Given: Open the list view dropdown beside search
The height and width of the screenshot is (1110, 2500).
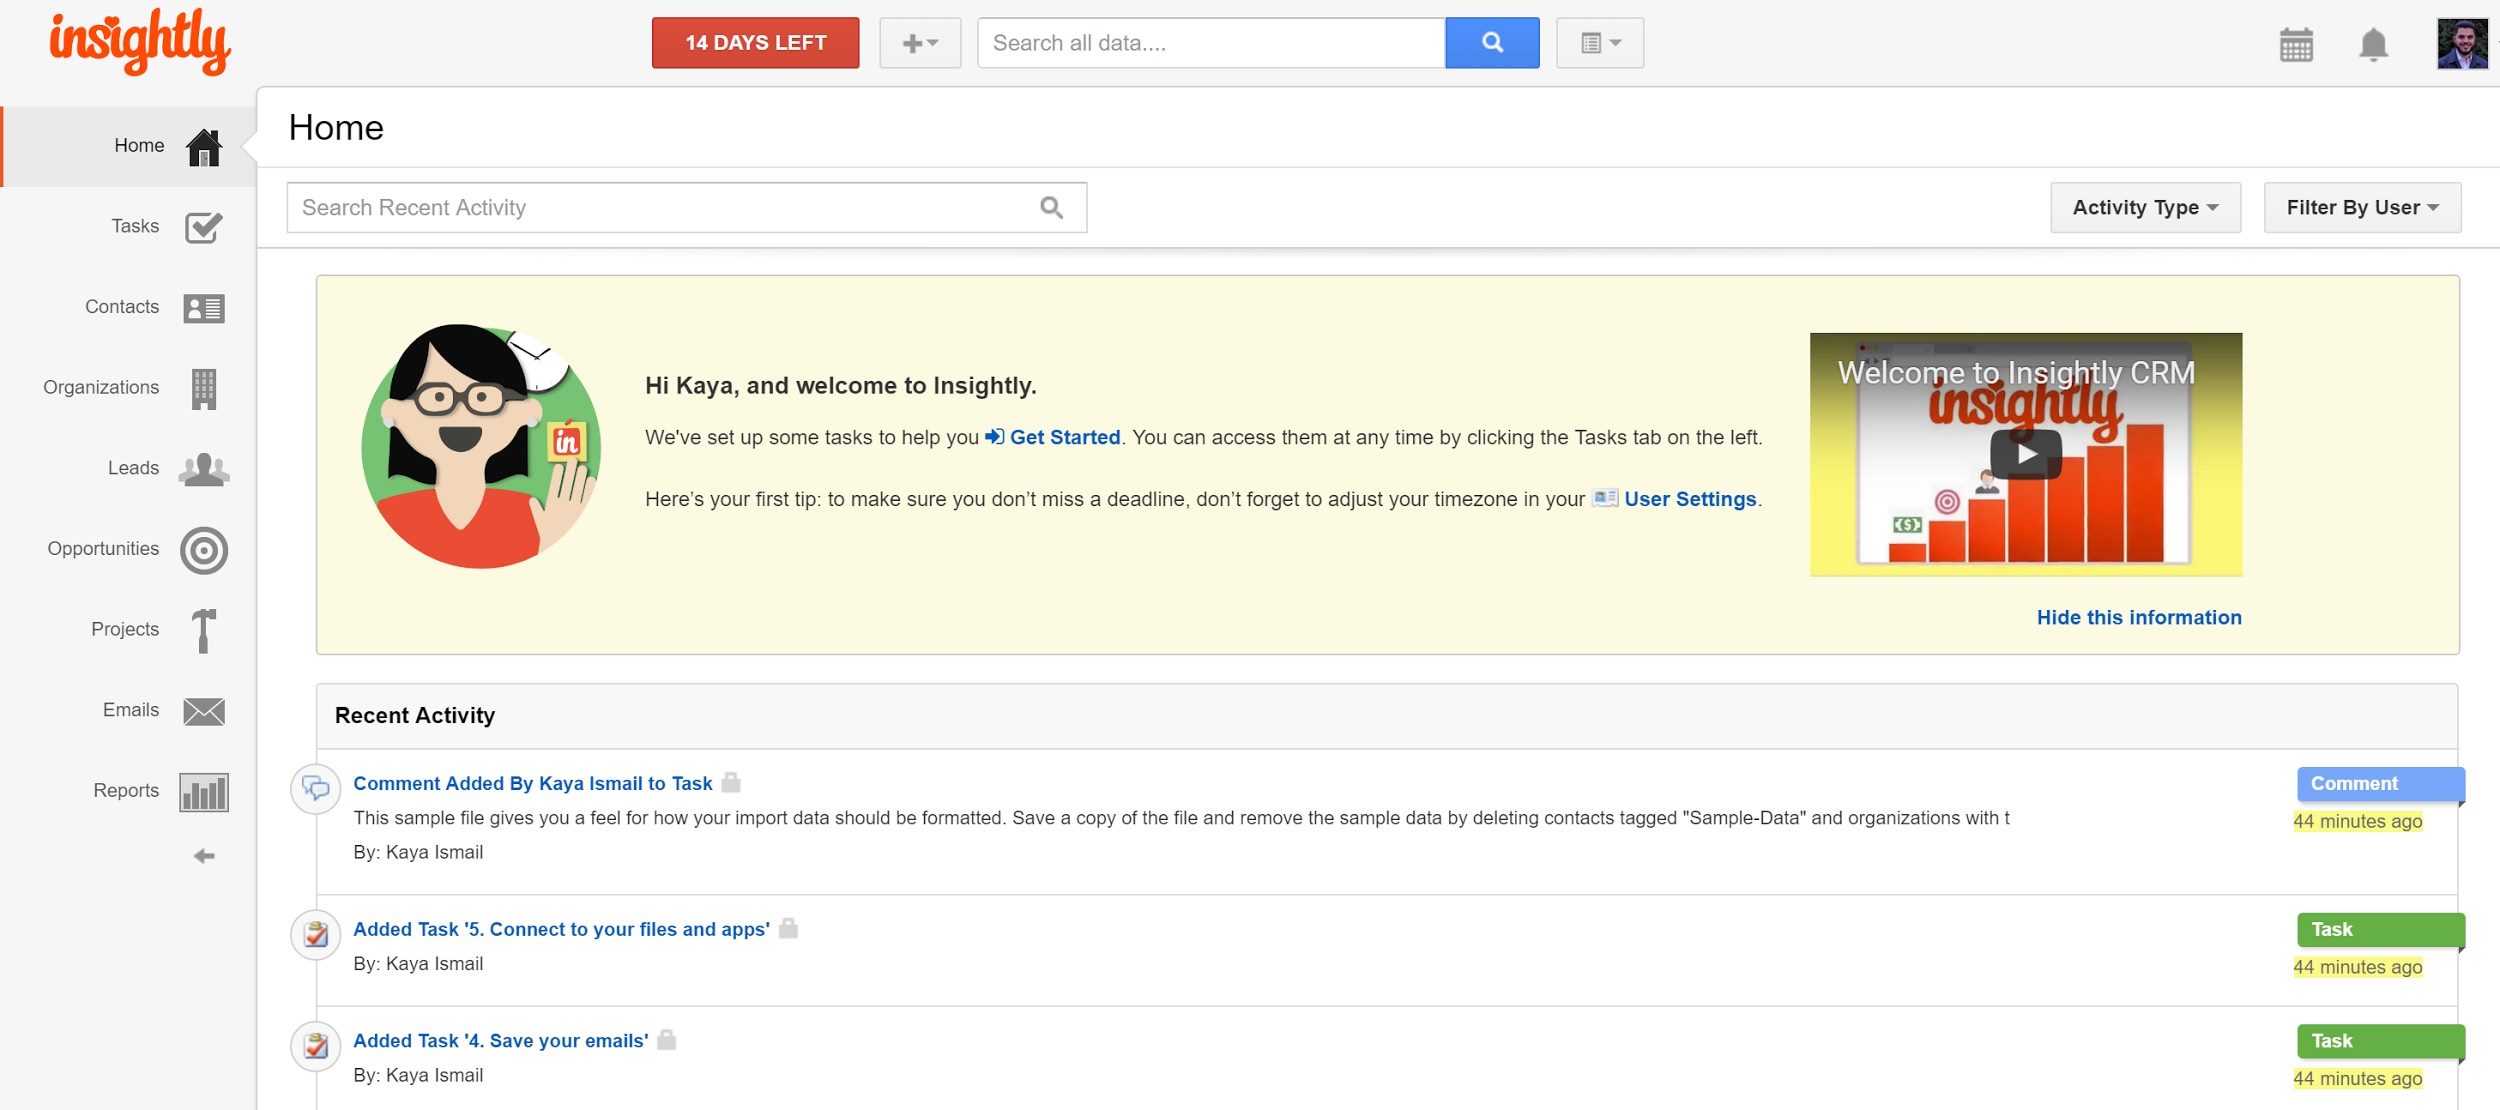Looking at the screenshot, I should (x=1599, y=43).
